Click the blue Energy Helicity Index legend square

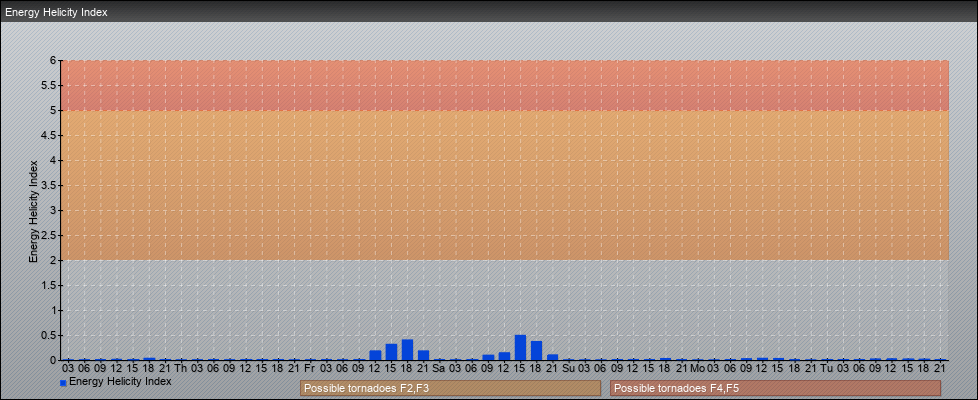63,383
